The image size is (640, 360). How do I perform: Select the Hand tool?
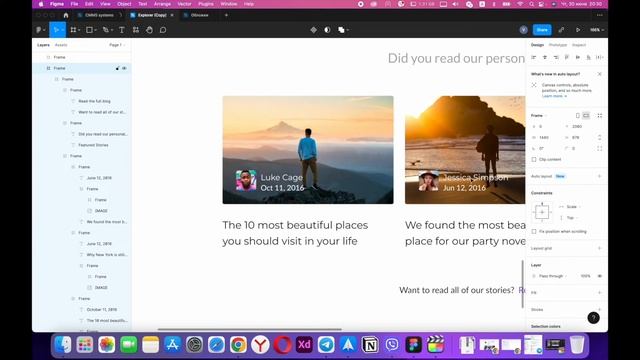pos(149,30)
